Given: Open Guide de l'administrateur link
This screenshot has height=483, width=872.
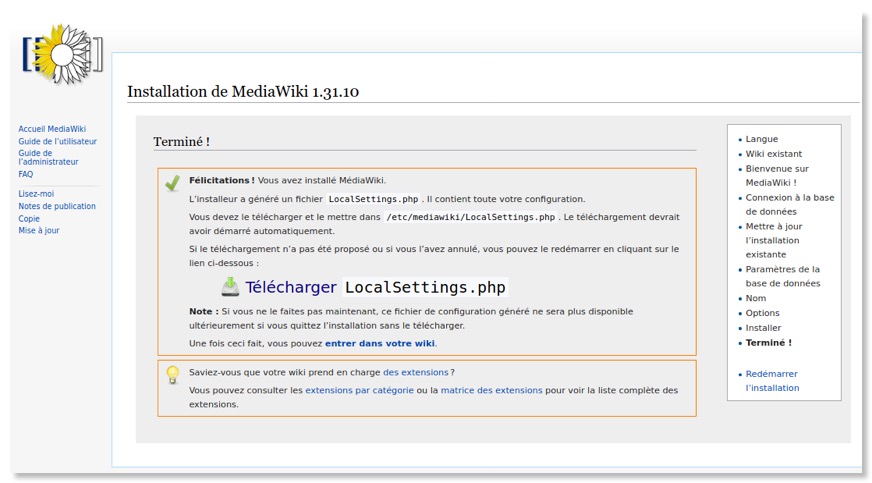Looking at the screenshot, I should 48,157.
